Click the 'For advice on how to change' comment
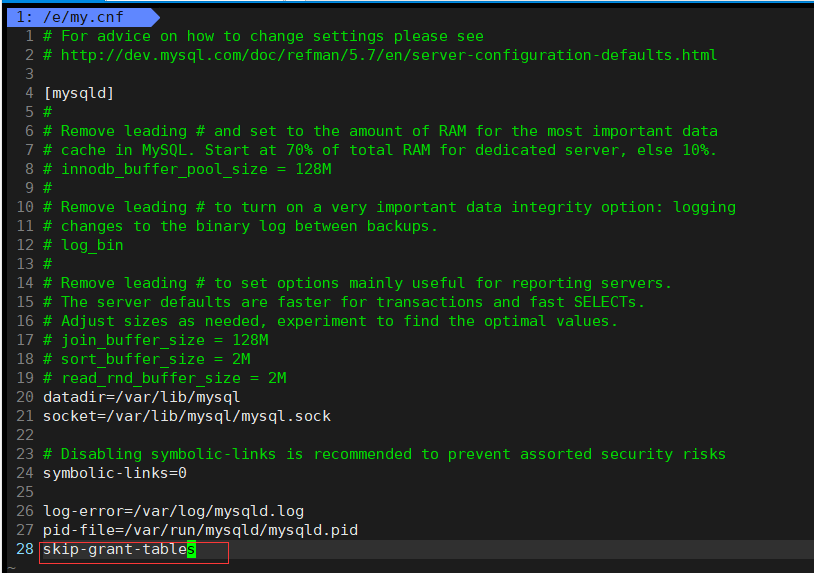The width and height of the screenshot is (814, 573). (263, 36)
